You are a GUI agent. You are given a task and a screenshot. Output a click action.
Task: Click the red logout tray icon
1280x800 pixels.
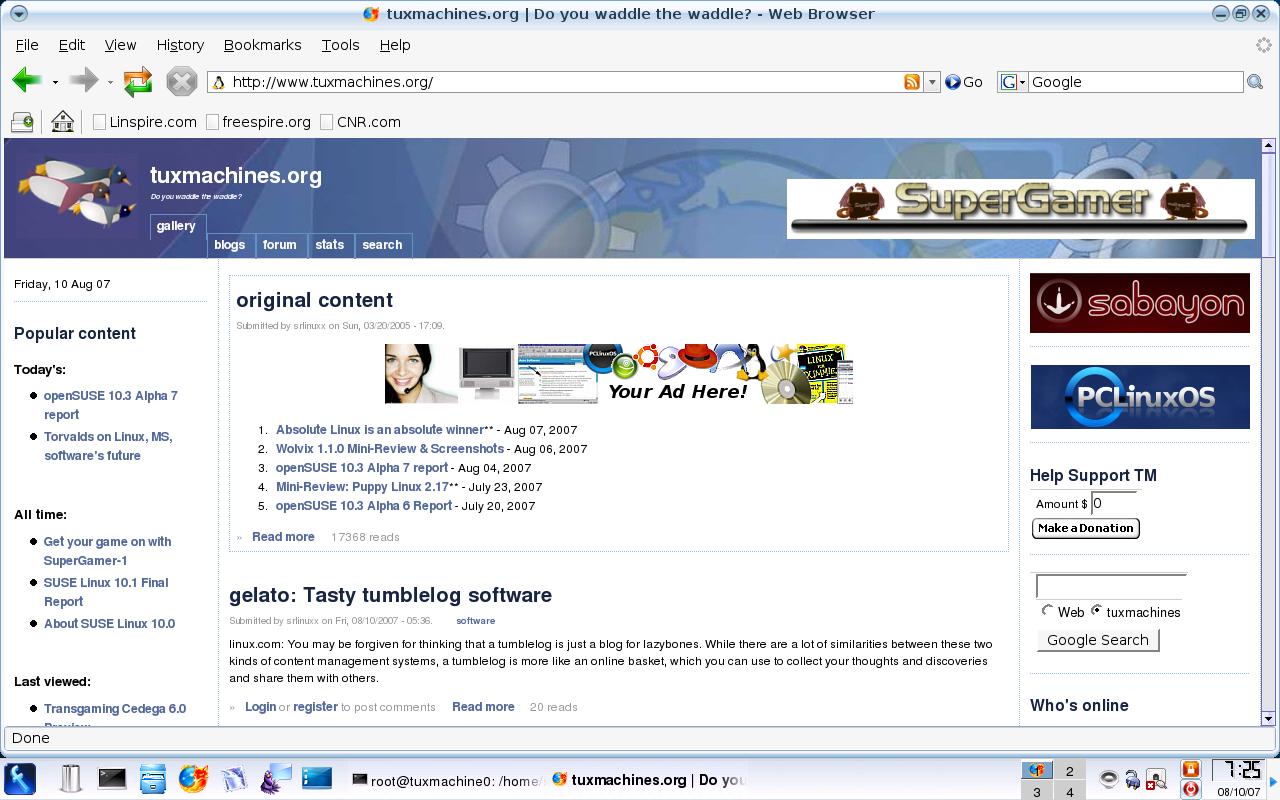coord(1190,789)
